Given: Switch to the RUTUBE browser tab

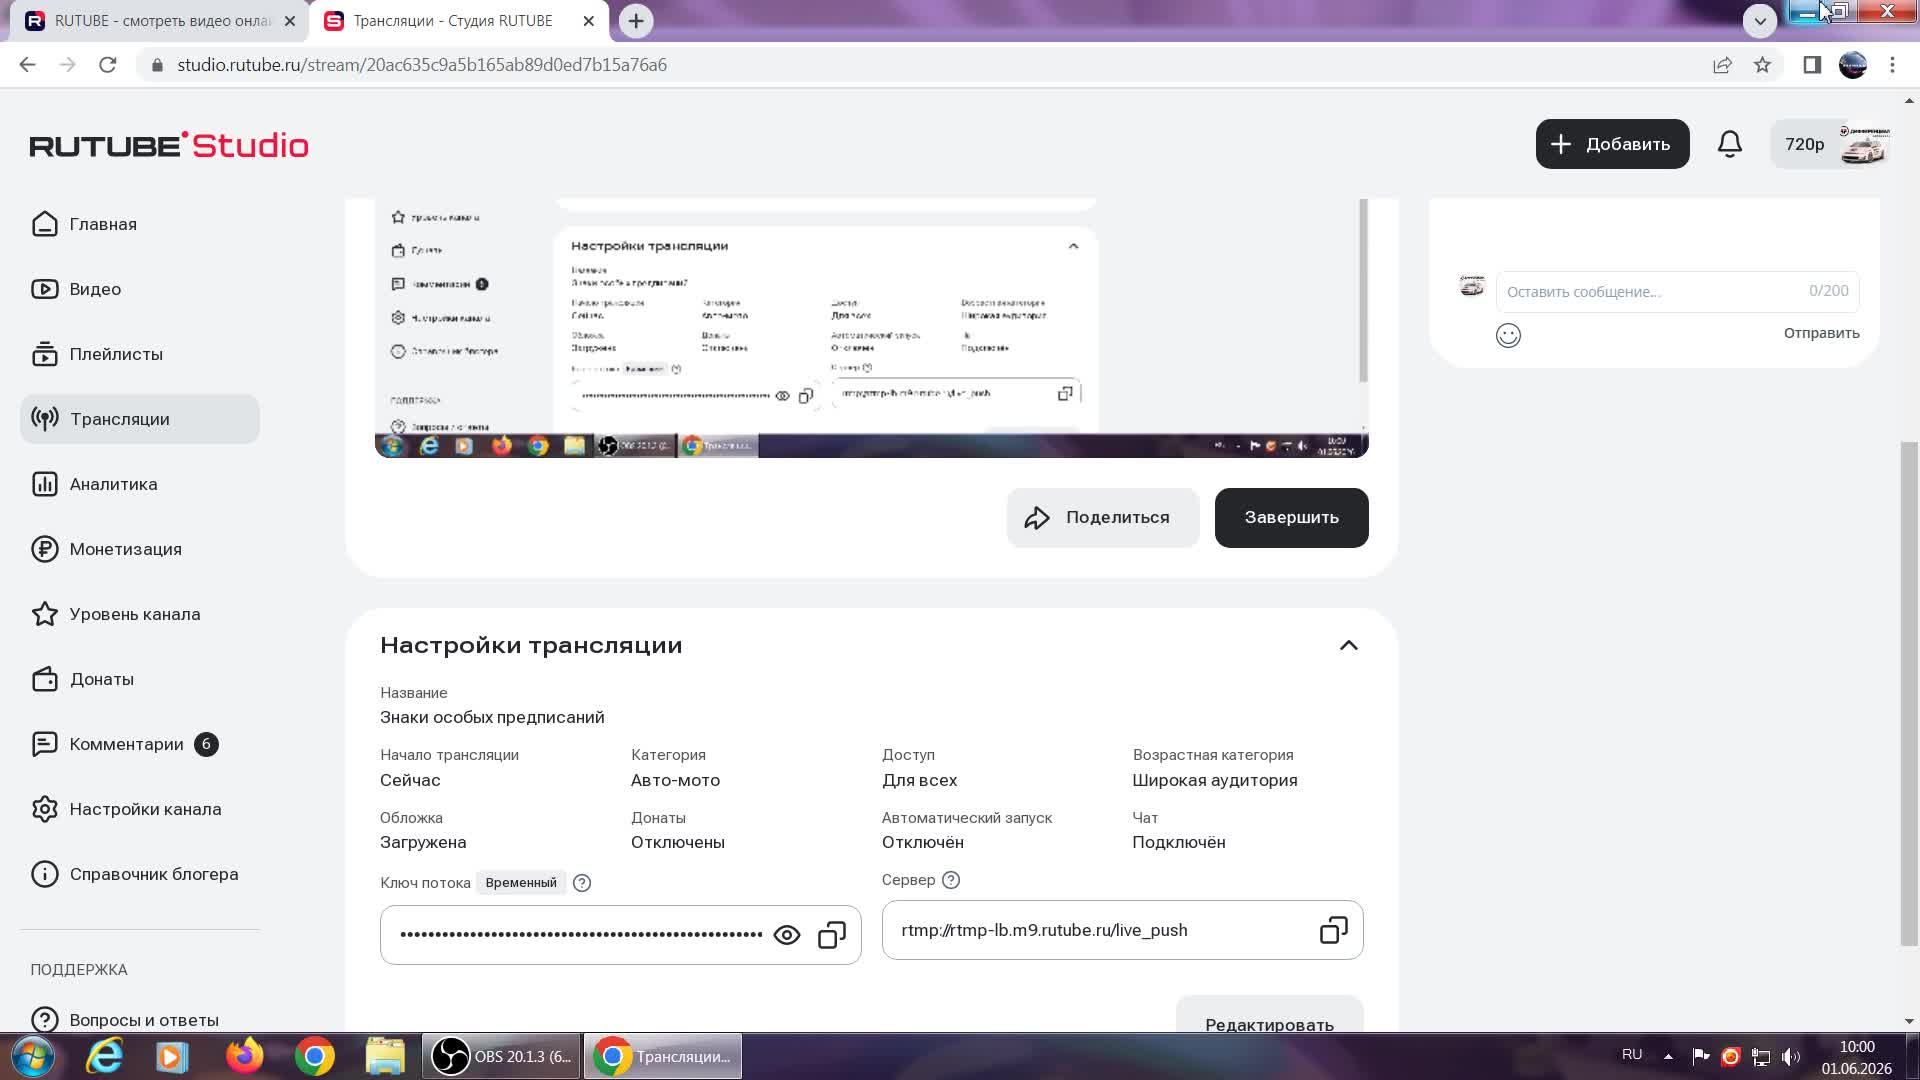Looking at the screenshot, I should pos(160,21).
